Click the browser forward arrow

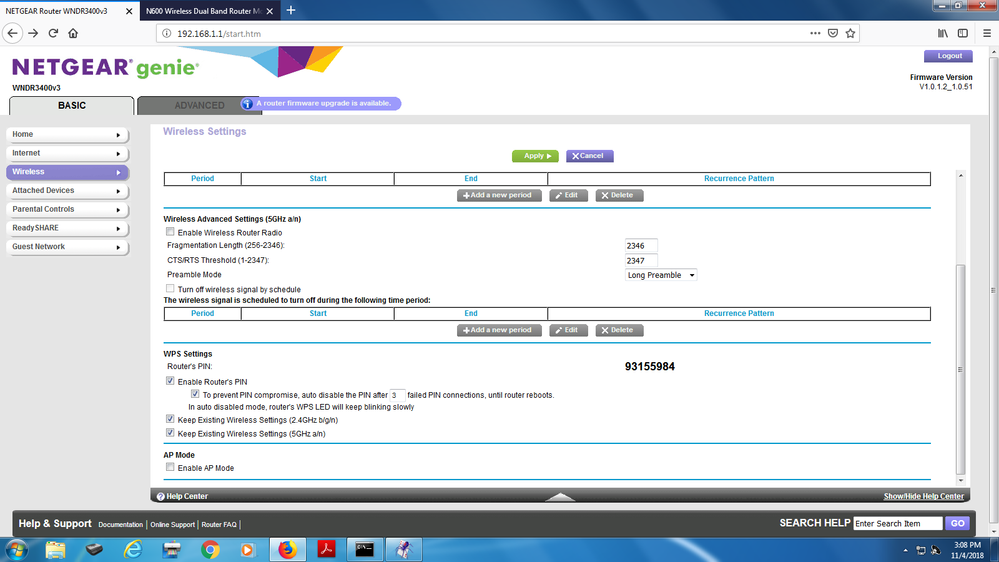click(33, 33)
